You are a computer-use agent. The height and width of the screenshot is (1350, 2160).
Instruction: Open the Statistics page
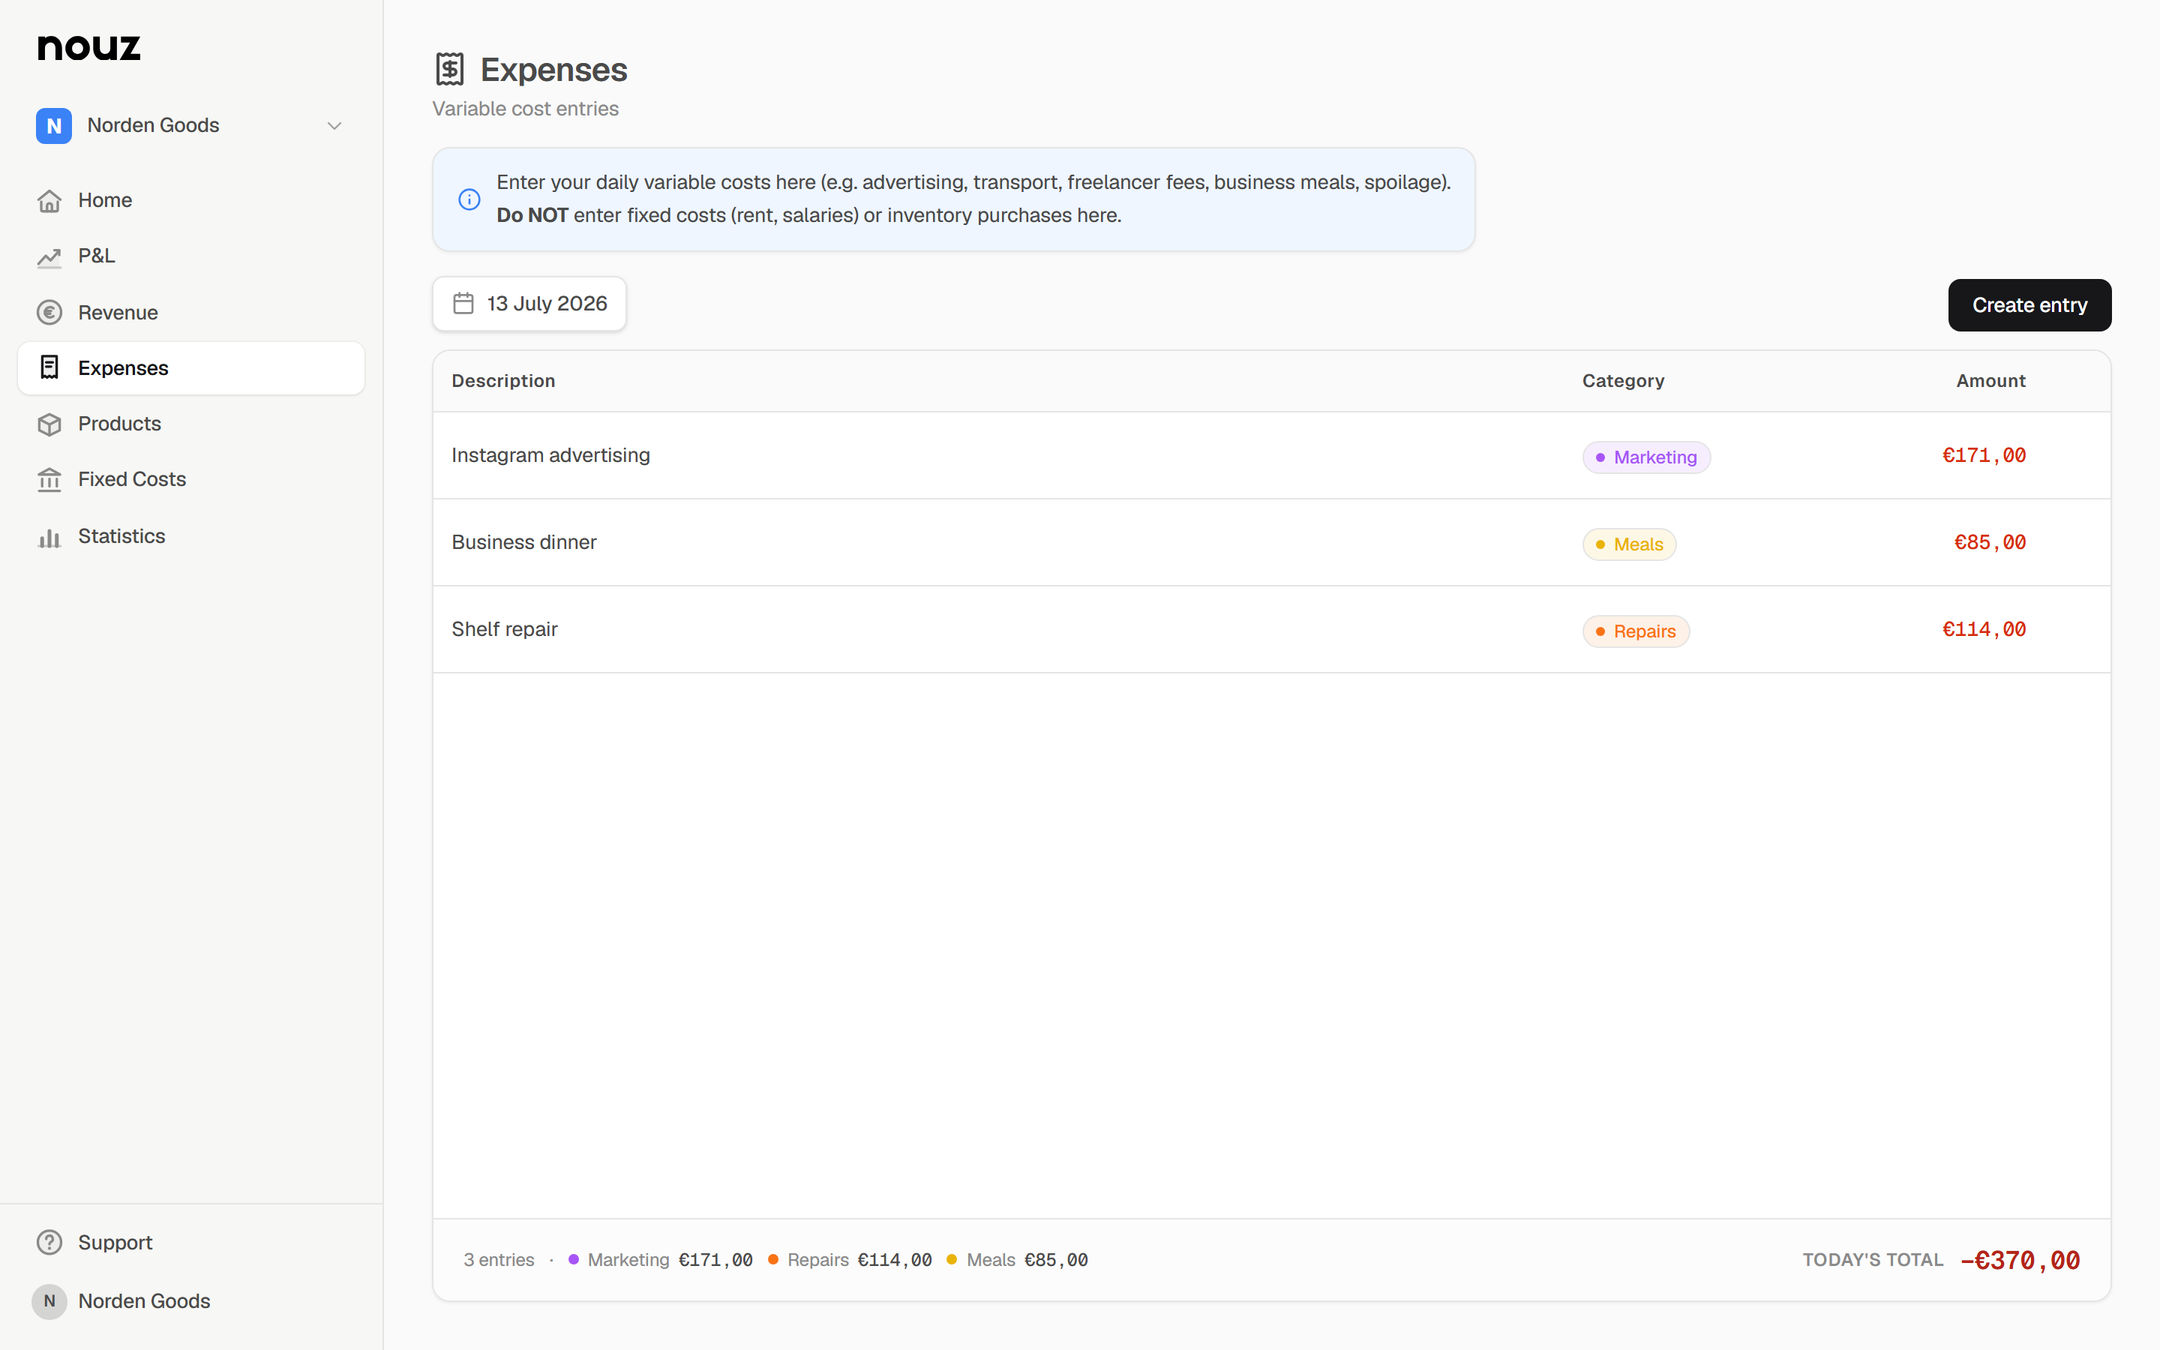click(x=191, y=537)
